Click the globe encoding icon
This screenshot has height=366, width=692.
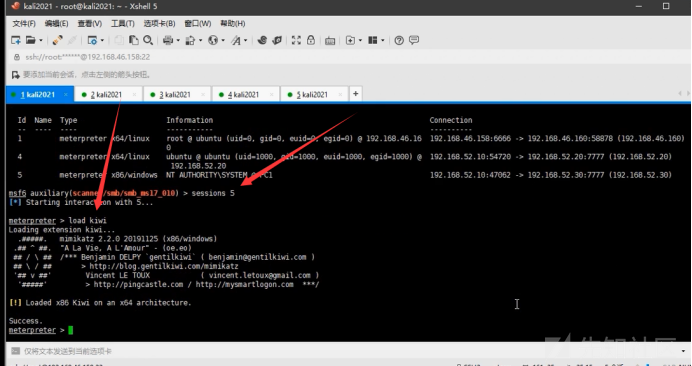(x=213, y=41)
